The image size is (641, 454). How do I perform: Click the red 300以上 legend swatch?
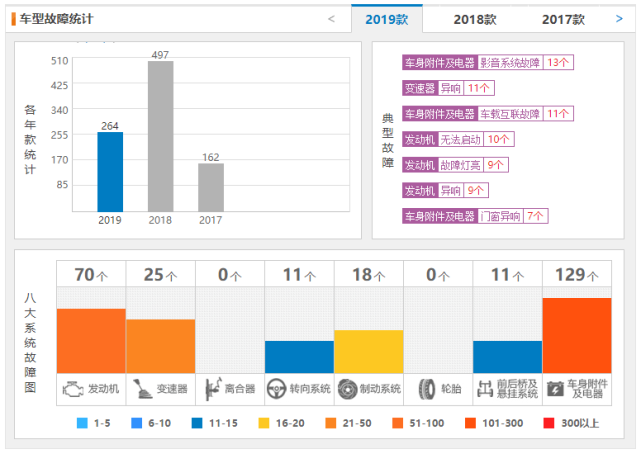(550, 423)
